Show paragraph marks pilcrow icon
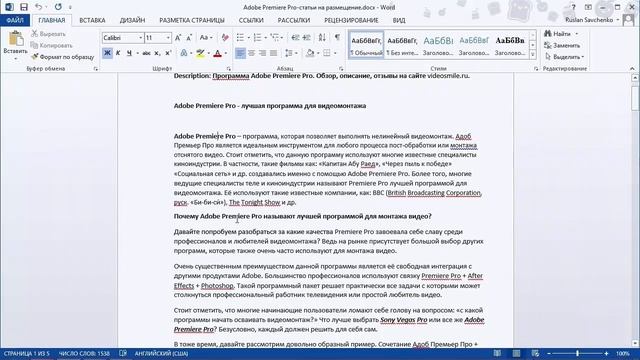The width and height of the screenshot is (640, 360). tap(337, 38)
